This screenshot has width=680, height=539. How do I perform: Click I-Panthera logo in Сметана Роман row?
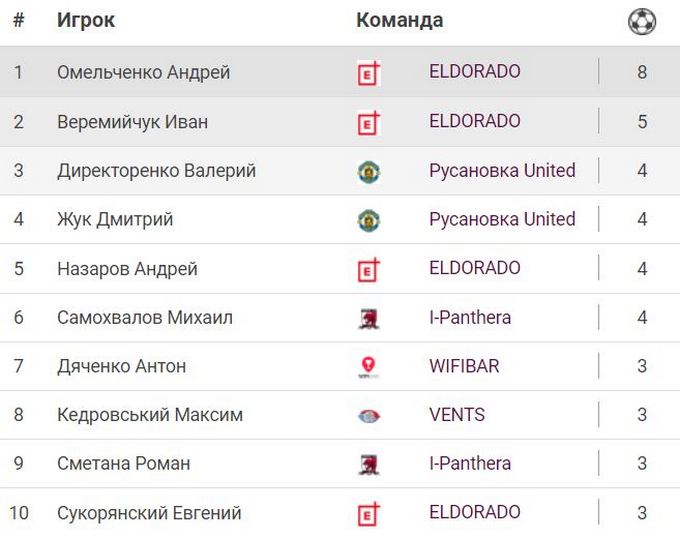369,464
